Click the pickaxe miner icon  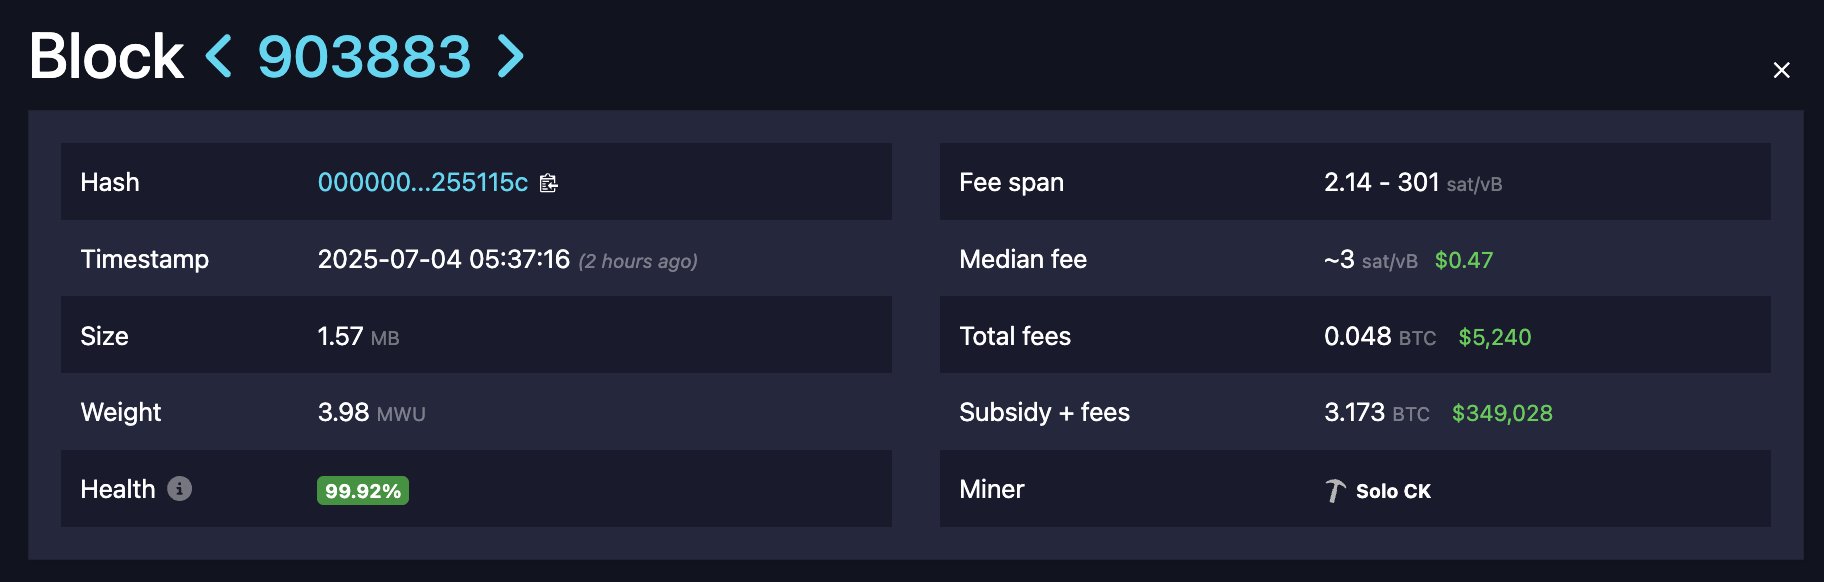(1335, 491)
